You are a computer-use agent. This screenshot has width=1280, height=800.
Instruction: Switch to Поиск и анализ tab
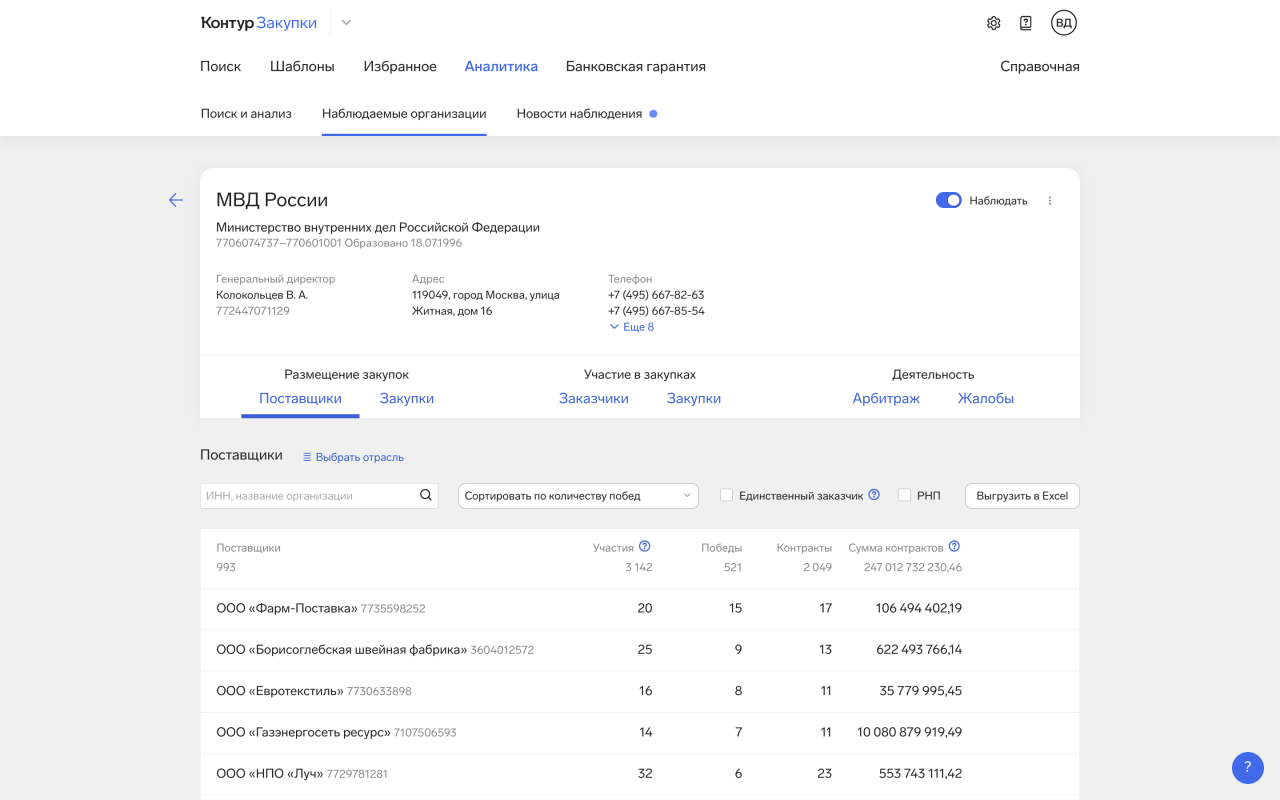246,113
